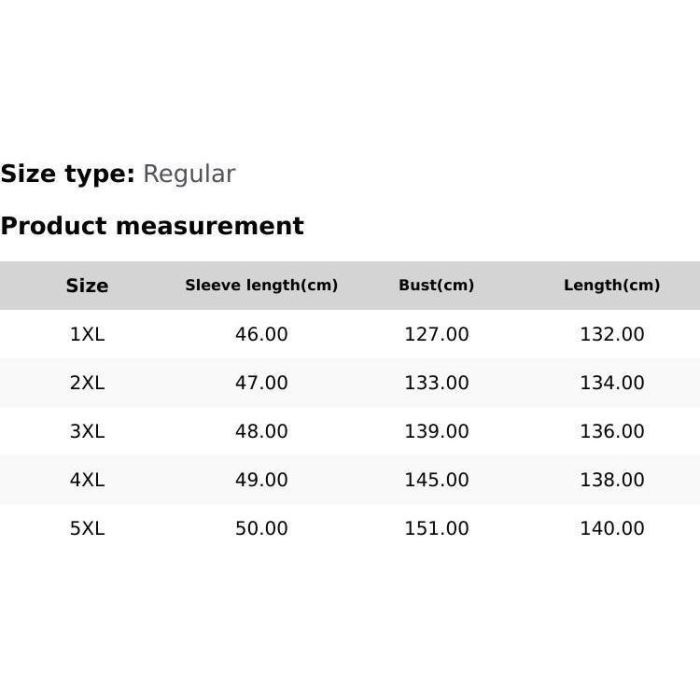Viewport: 700px width, 700px height.
Task: Click length value 140.00
Action: coord(612,528)
